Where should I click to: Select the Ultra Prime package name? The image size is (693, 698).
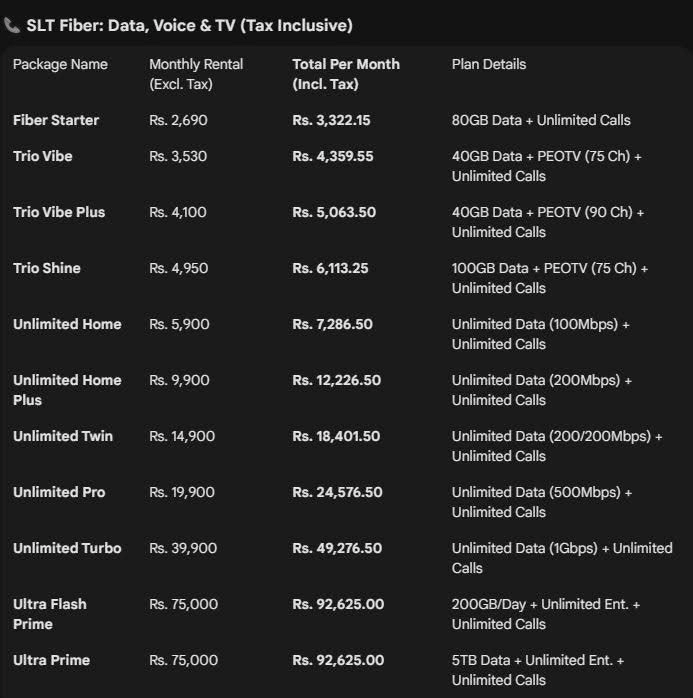[x=51, y=660]
